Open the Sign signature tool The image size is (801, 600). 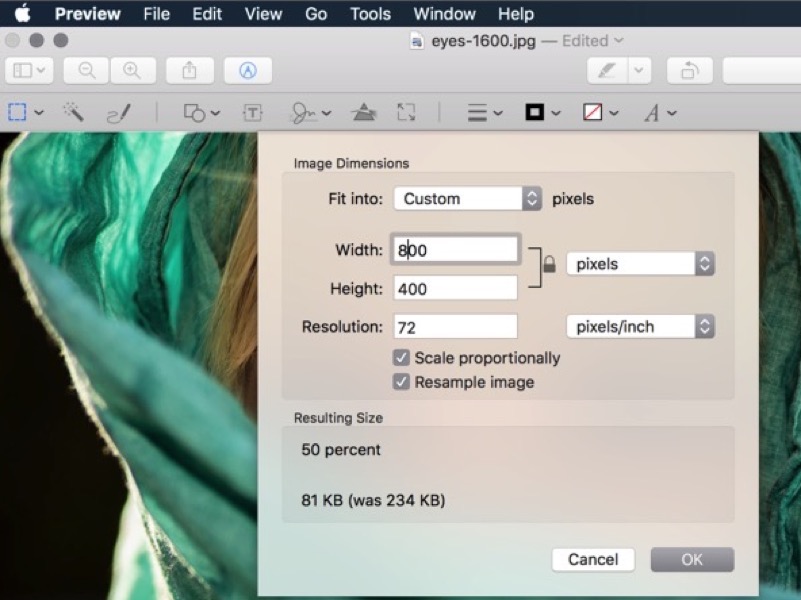303,113
